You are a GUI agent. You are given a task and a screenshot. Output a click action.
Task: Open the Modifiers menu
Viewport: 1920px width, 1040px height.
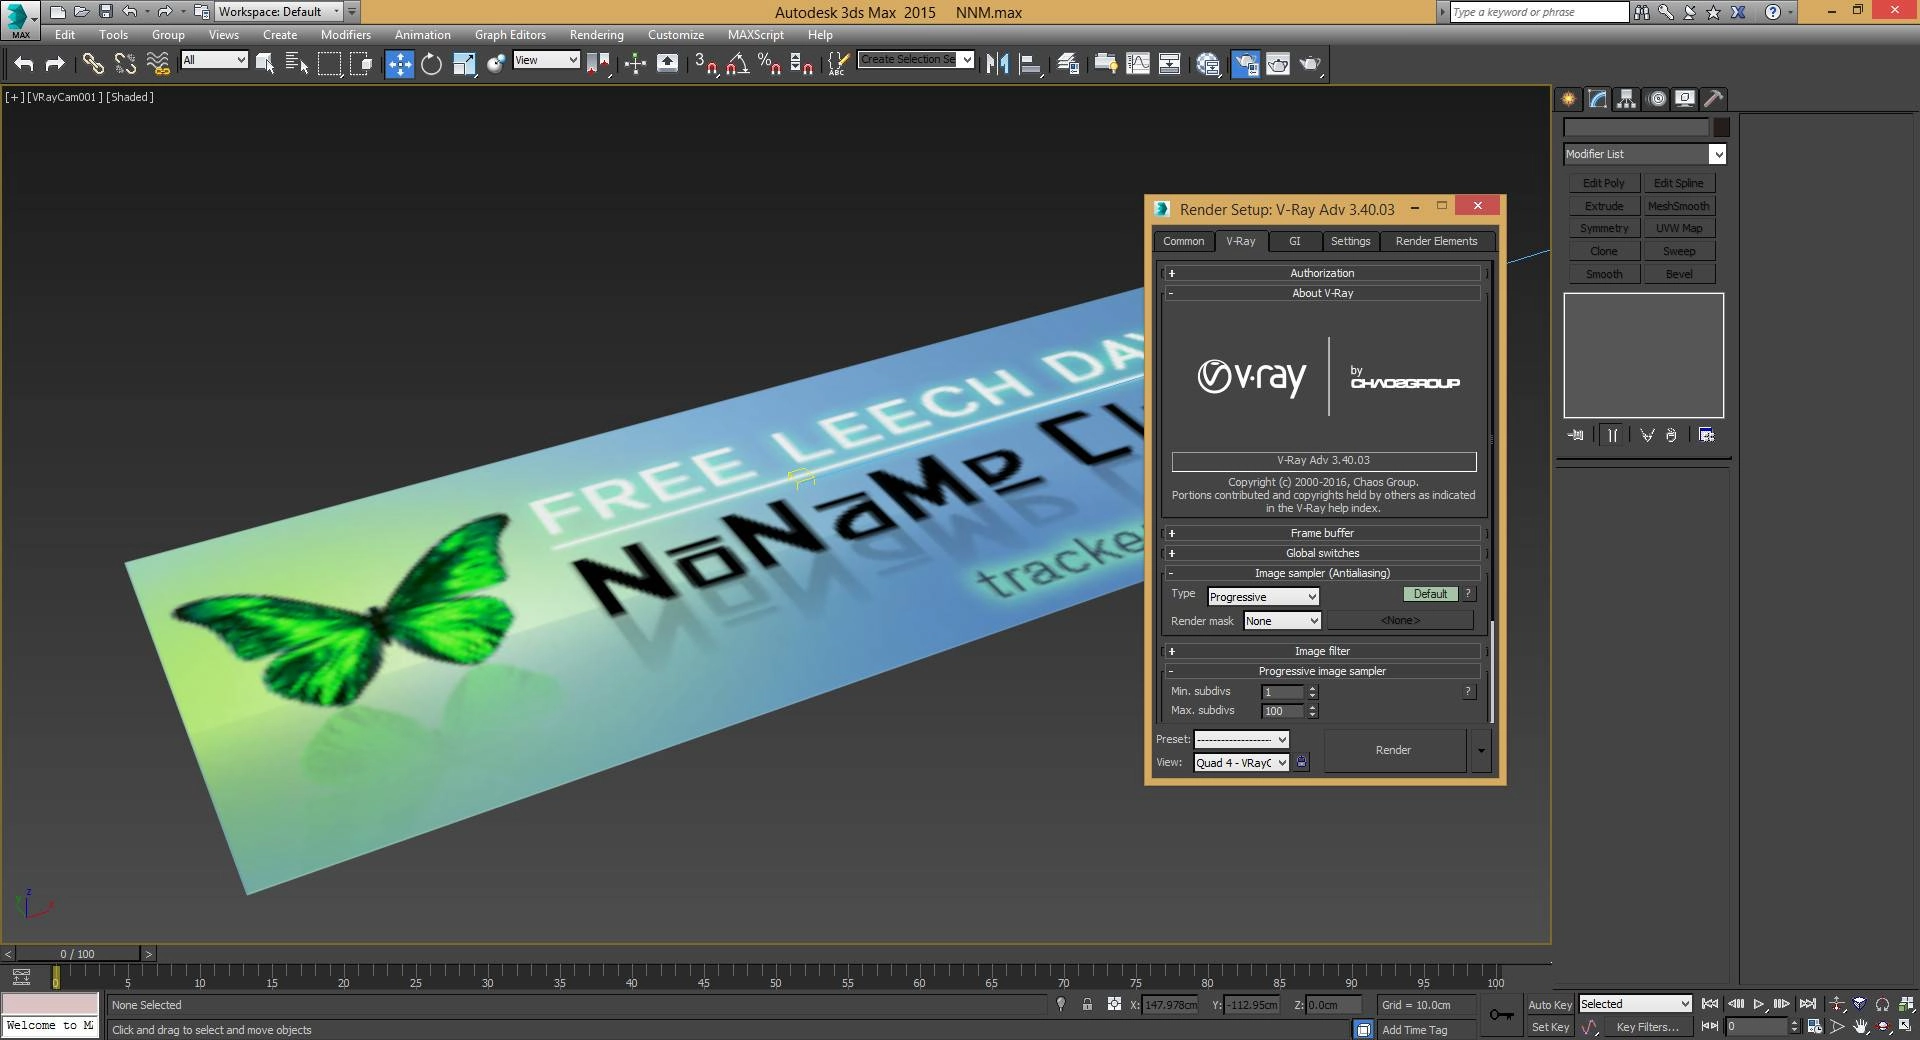click(x=345, y=35)
